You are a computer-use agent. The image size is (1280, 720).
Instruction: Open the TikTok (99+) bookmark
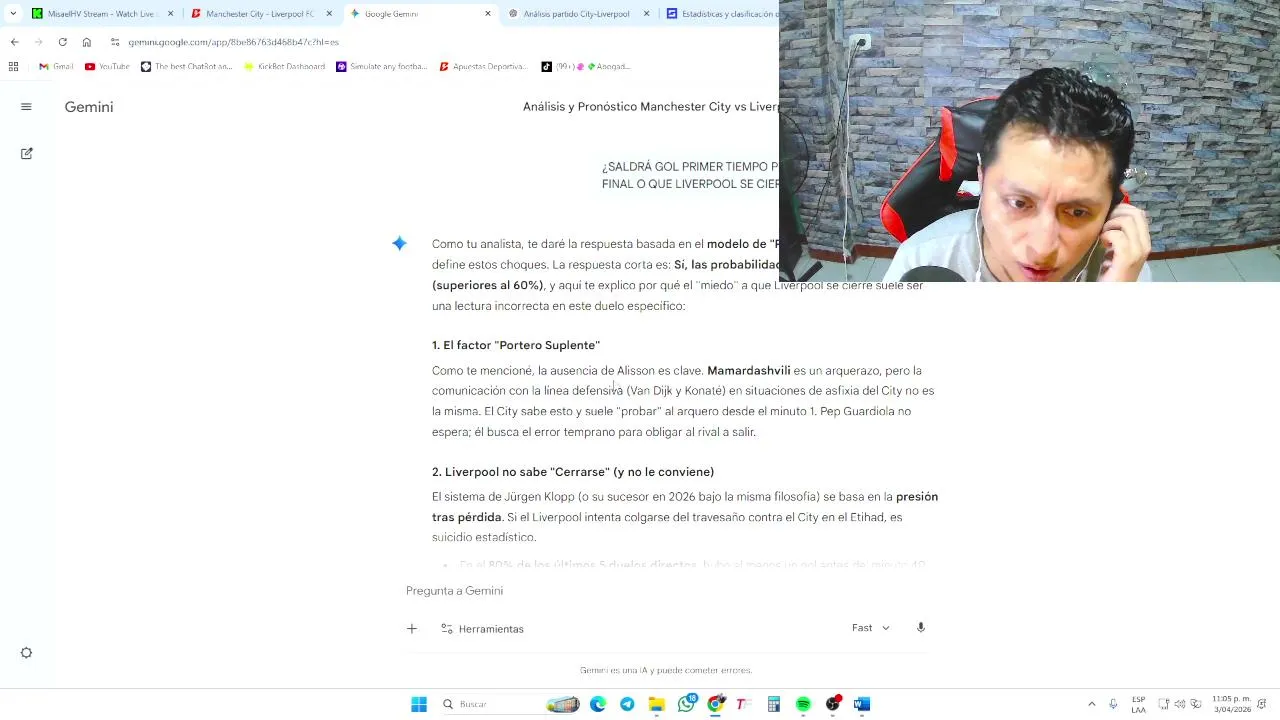(585, 67)
